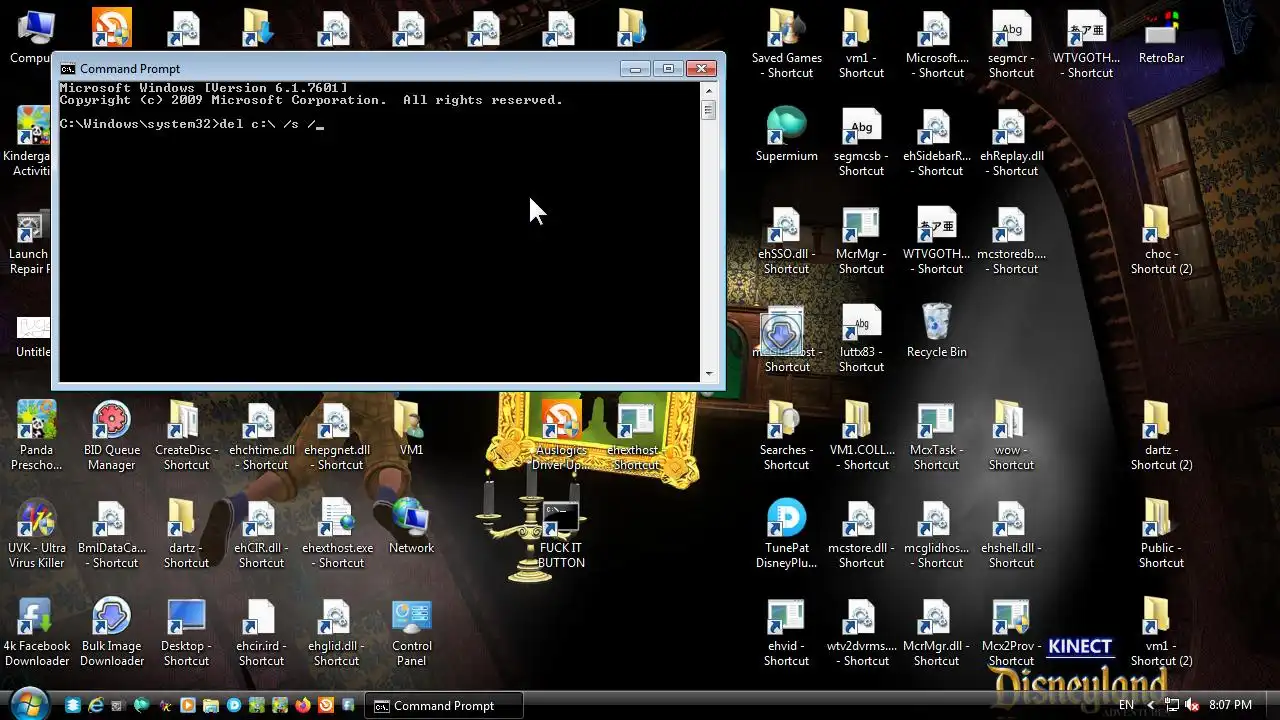The height and width of the screenshot is (720, 1280).
Task: Select the ehSSO.dll shortcut icon
Action: click(x=787, y=240)
